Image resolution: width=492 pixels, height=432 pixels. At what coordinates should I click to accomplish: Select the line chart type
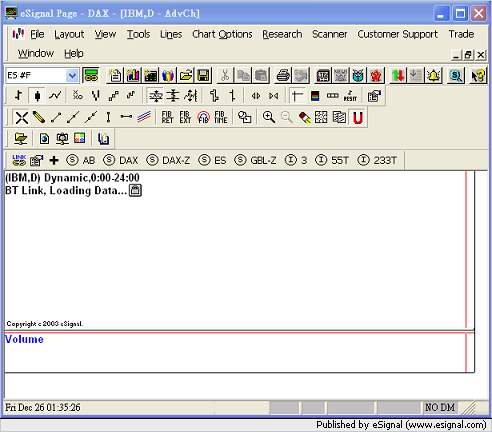tap(55, 96)
